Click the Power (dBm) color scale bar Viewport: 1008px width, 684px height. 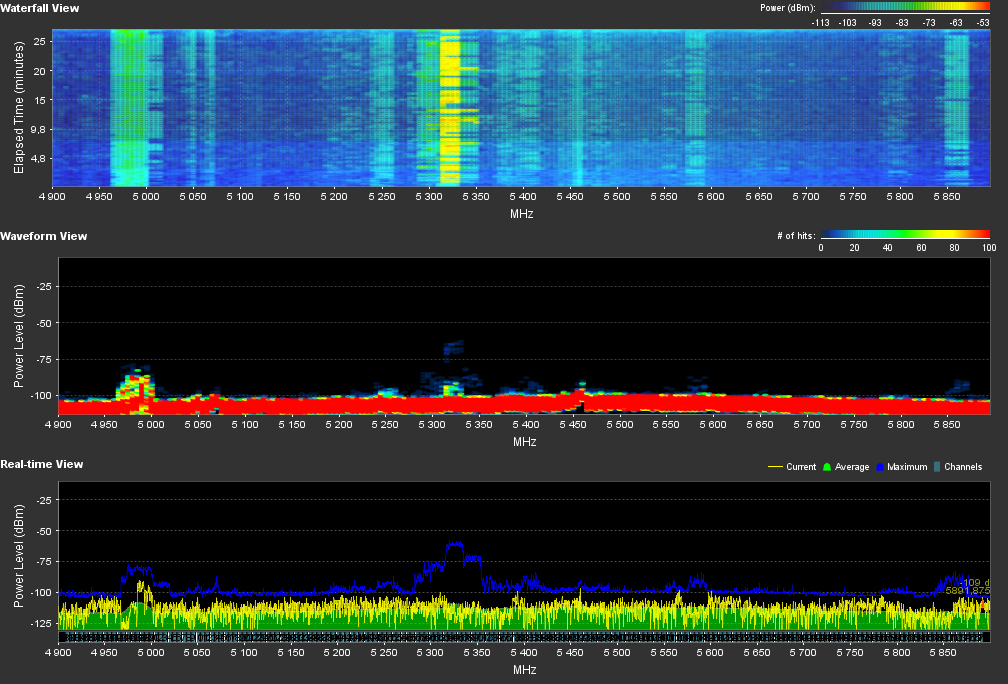pos(905,7)
